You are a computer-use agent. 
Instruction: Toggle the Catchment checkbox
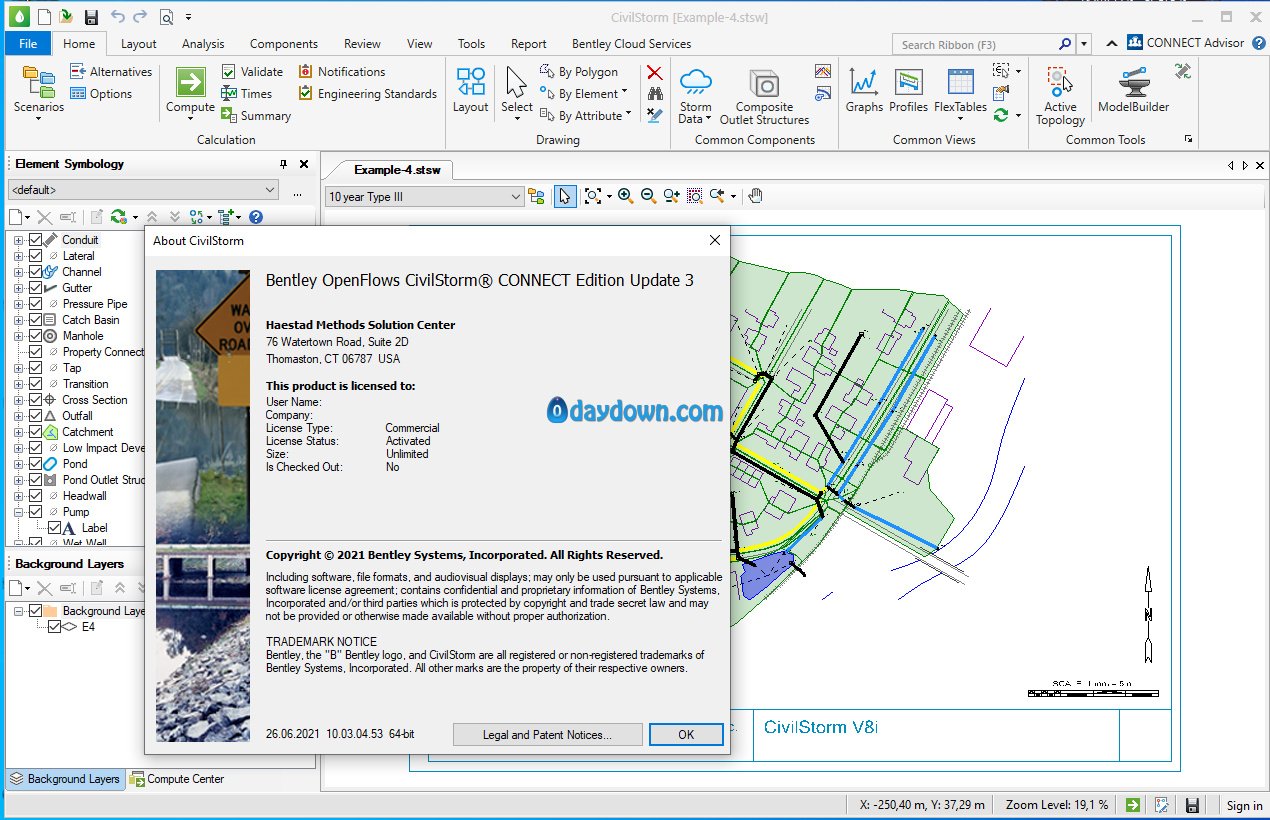[36, 432]
